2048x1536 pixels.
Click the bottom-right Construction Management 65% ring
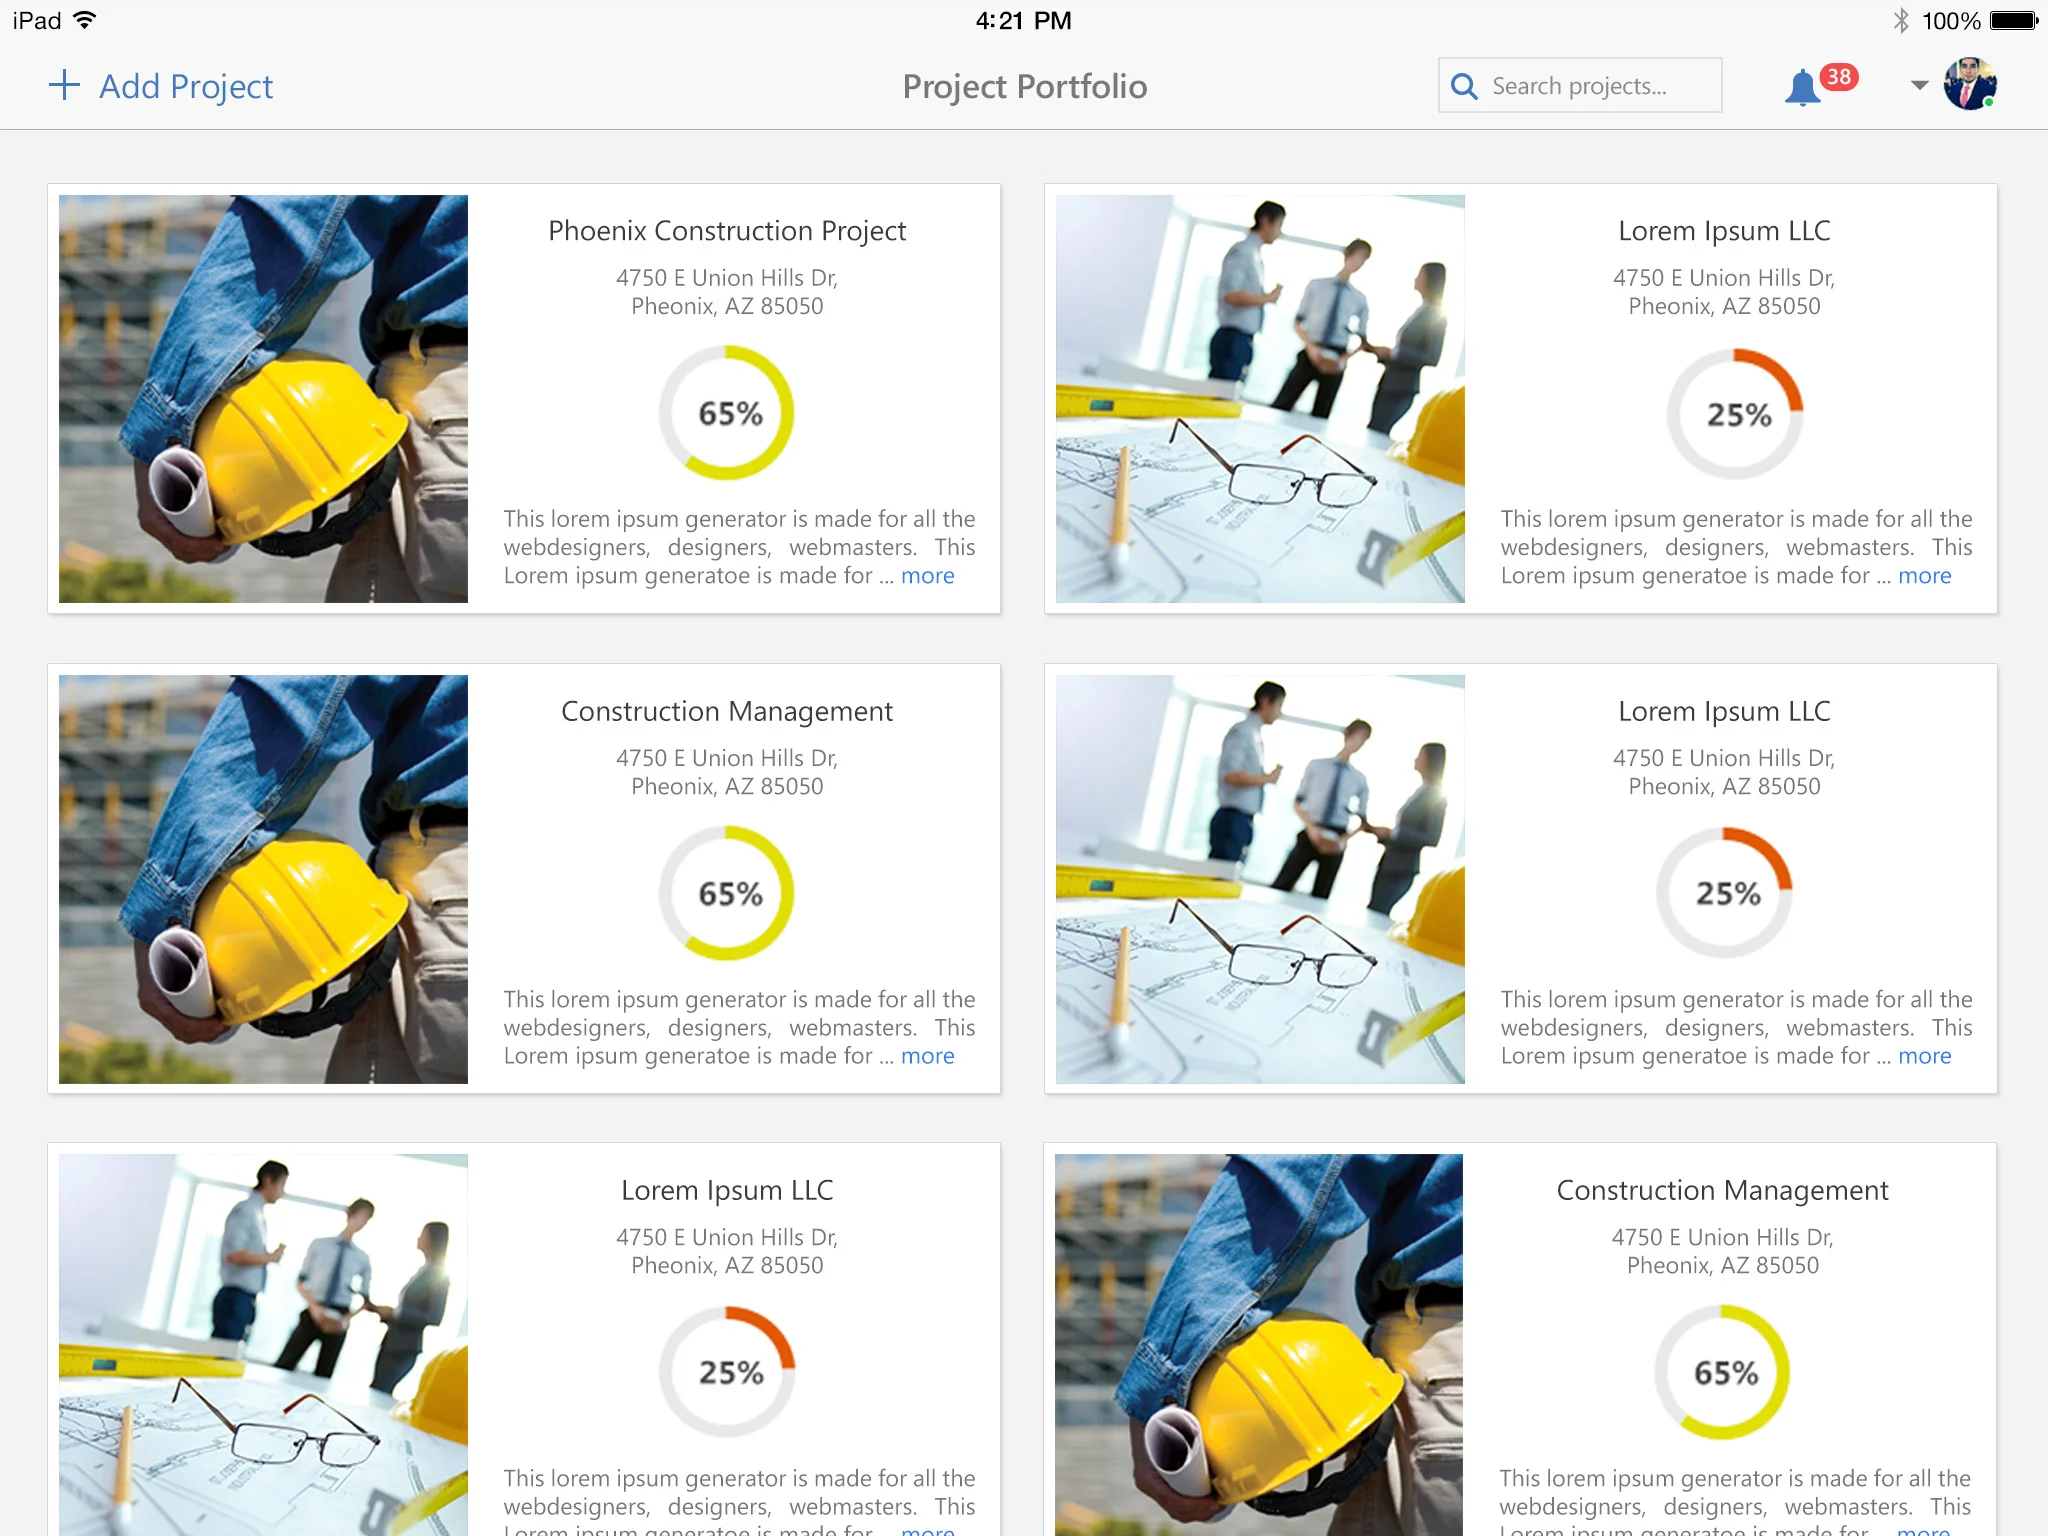[x=1724, y=1372]
